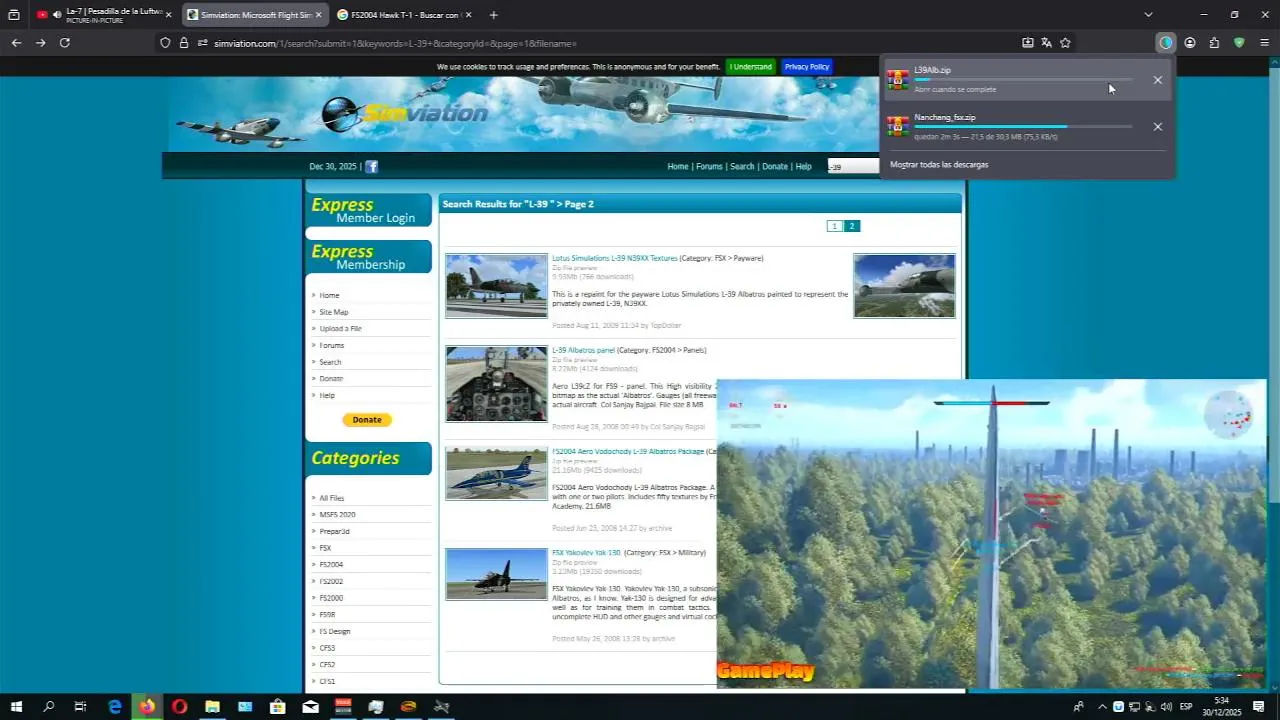Open the tab overview icon at far left
Image resolution: width=1280 pixels, height=720 pixels.
(13, 15)
